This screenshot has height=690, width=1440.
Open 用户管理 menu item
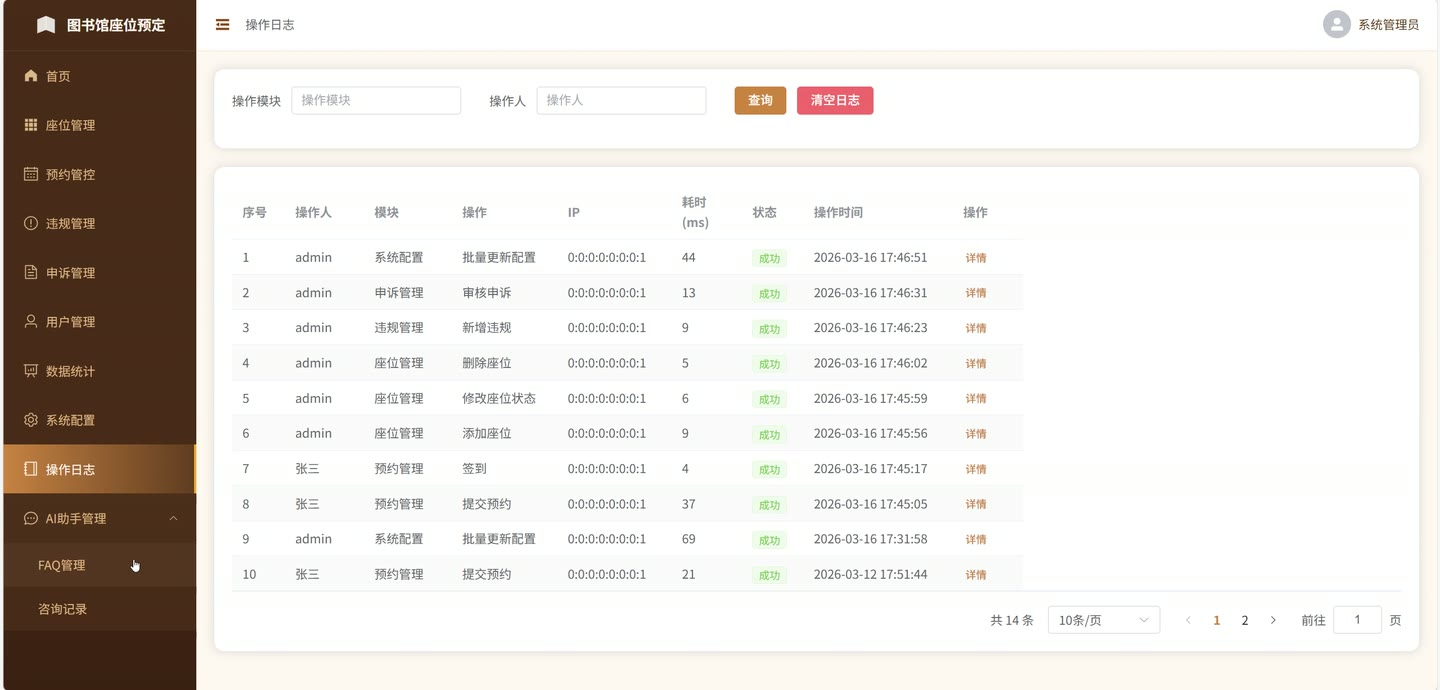[100, 321]
